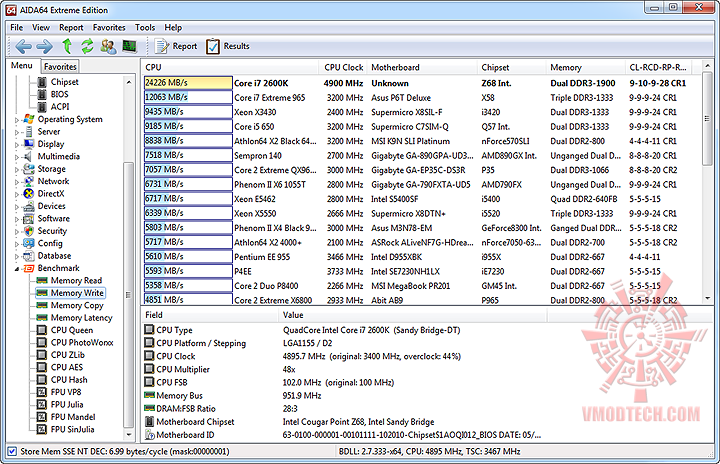Image resolution: width=720 pixels, height=464 pixels.
Task: Select CPU ZLib benchmark icon
Action: coord(42,355)
